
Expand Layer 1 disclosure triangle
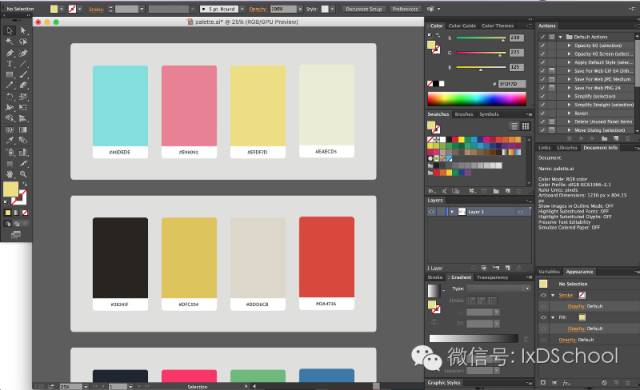[452, 212]
